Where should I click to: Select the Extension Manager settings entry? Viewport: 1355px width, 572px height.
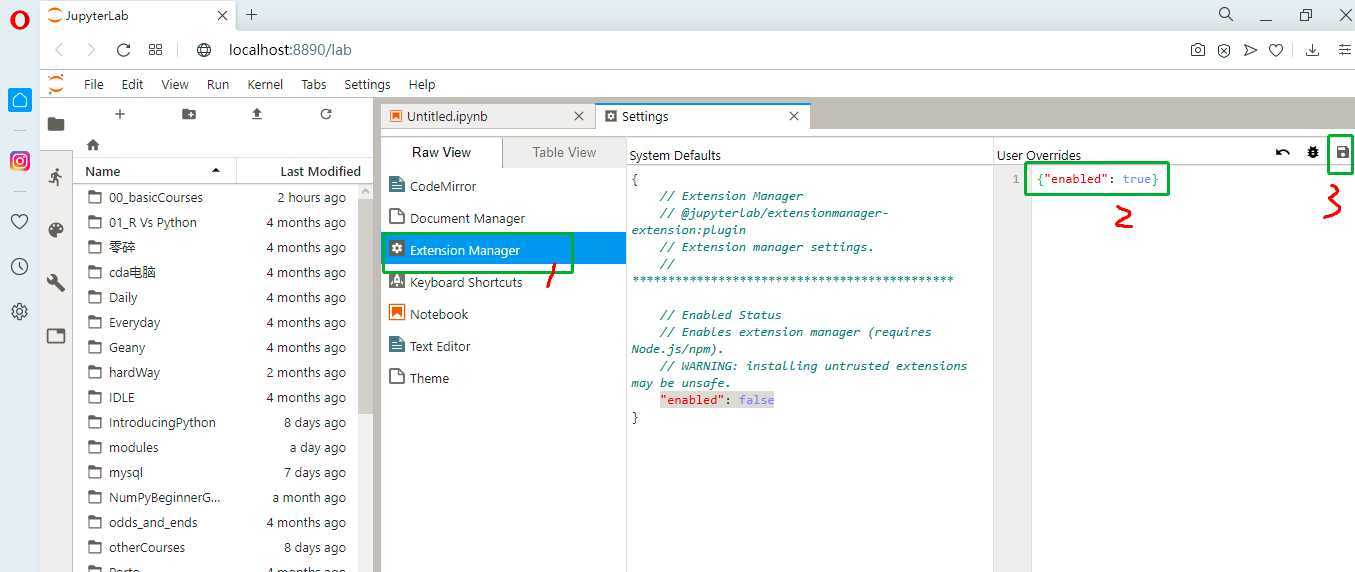click(x=504, y=250)
